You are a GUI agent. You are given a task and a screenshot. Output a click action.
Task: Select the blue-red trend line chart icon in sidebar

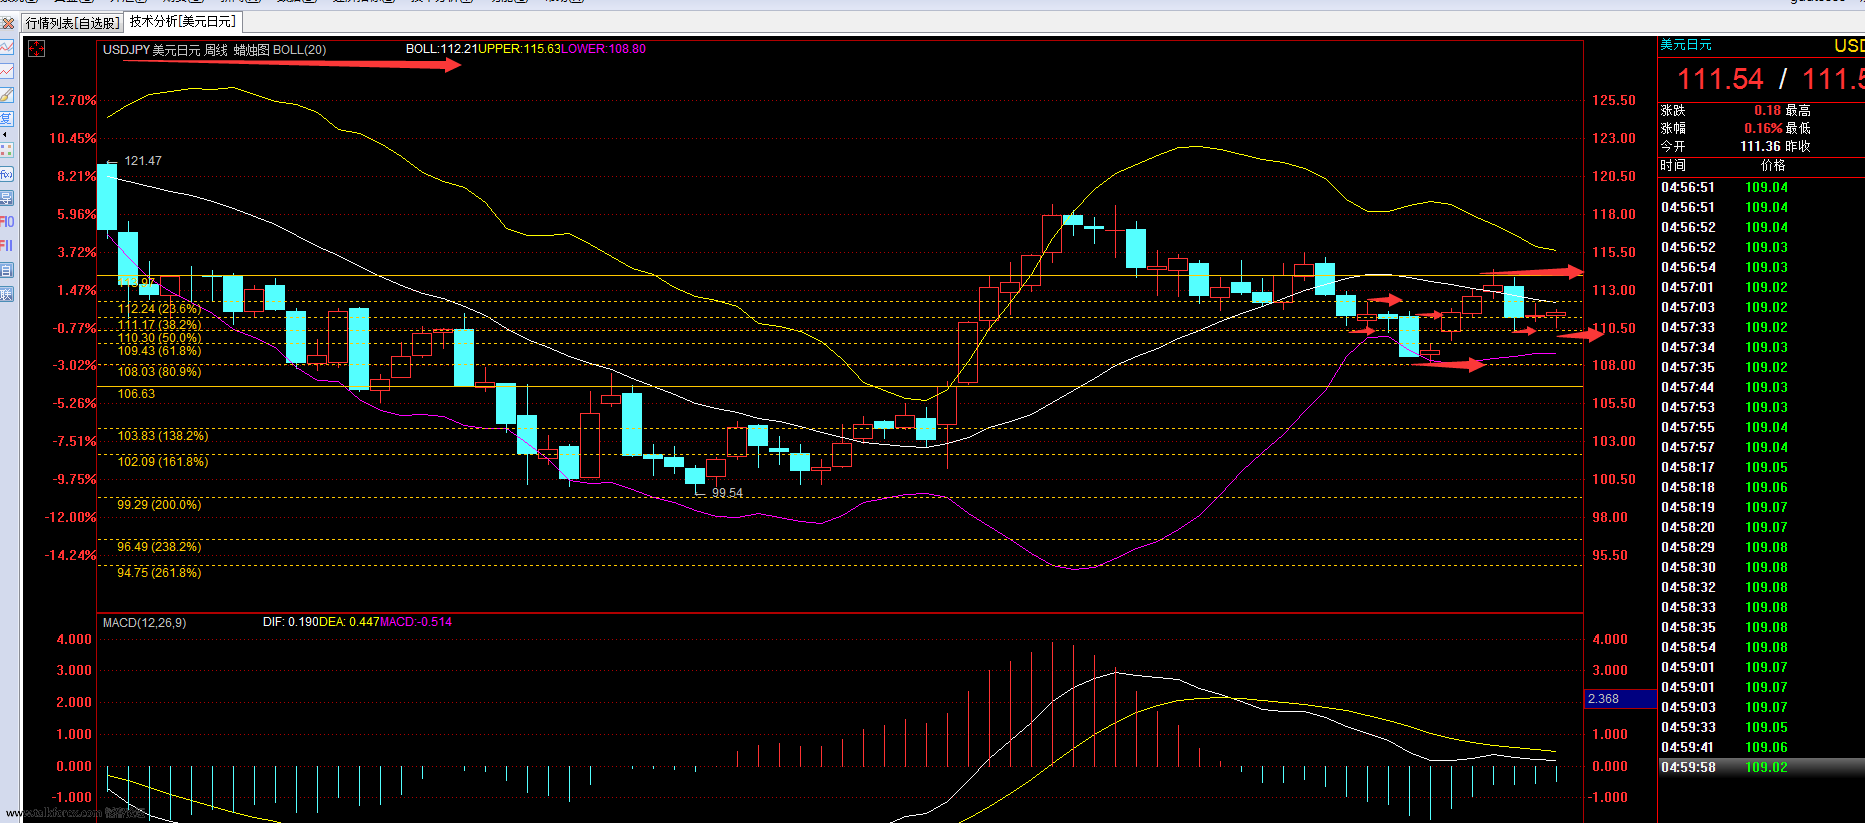pyautogui.click(x=7, y=47)
